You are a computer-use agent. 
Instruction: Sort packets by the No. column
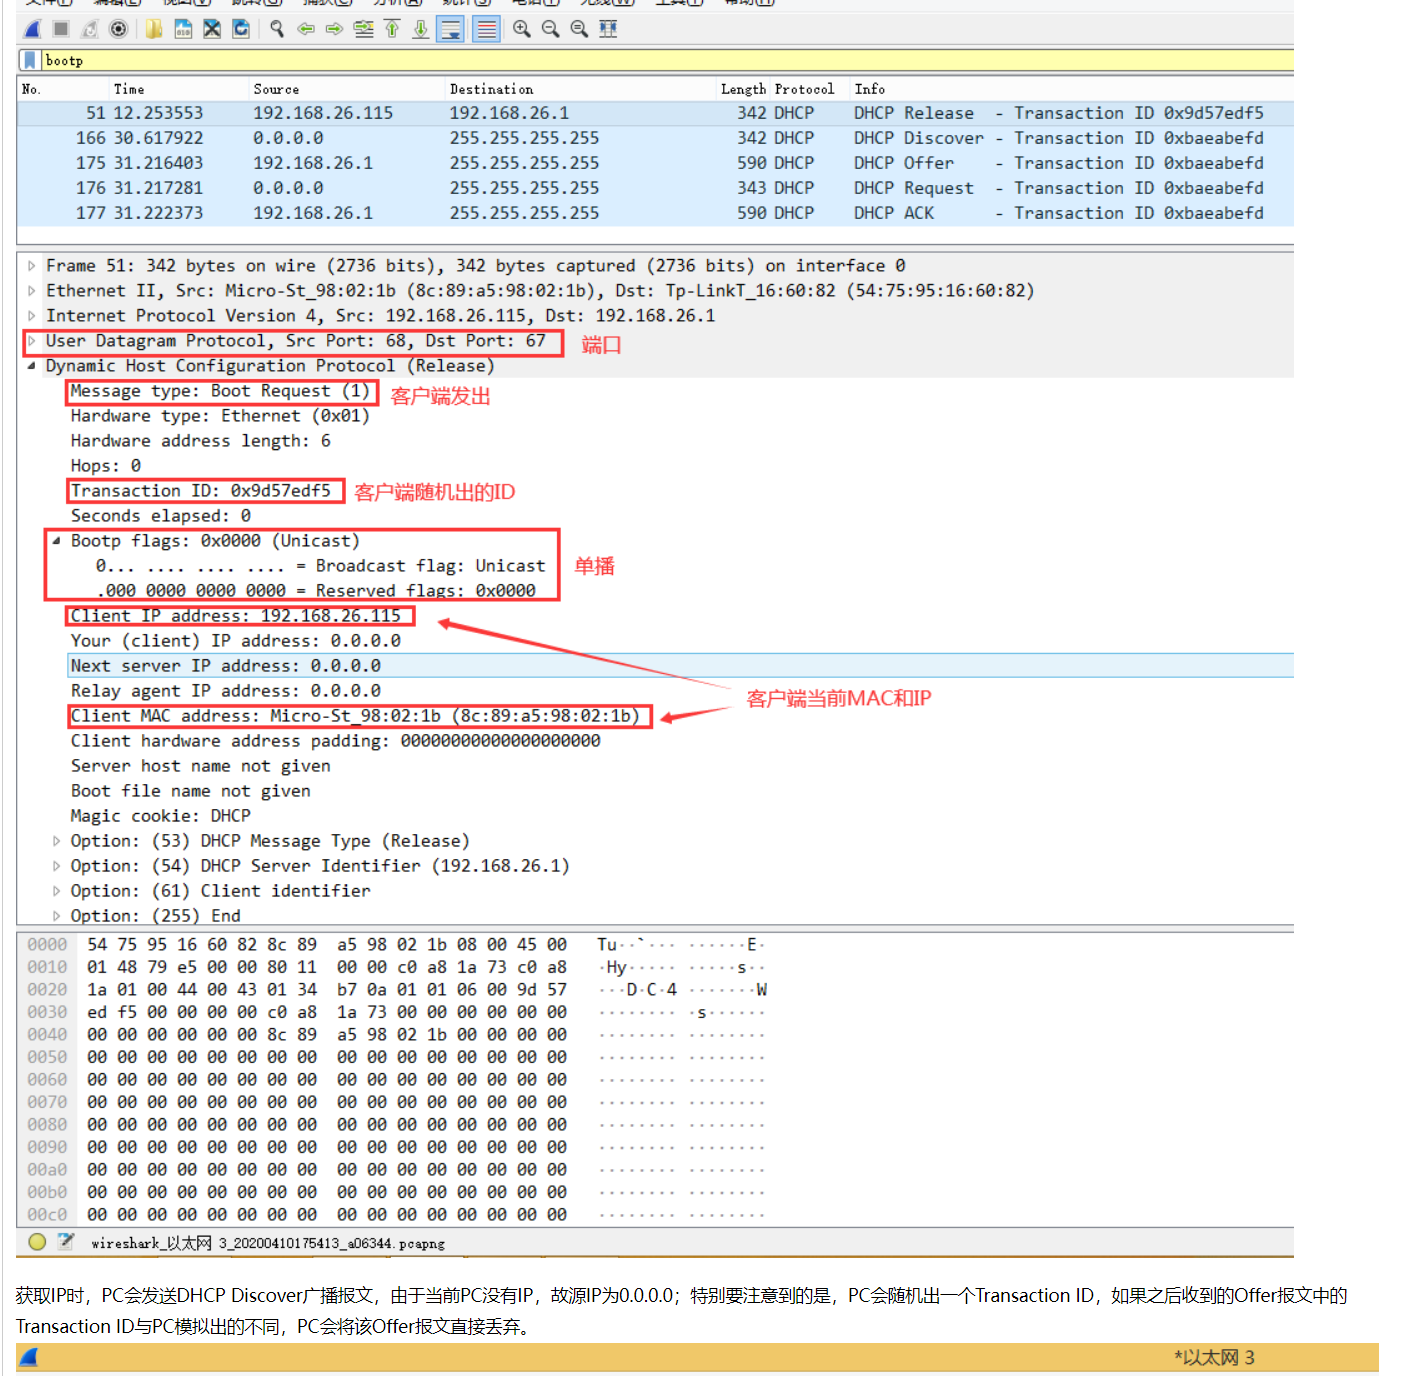[x=32, y=89]
